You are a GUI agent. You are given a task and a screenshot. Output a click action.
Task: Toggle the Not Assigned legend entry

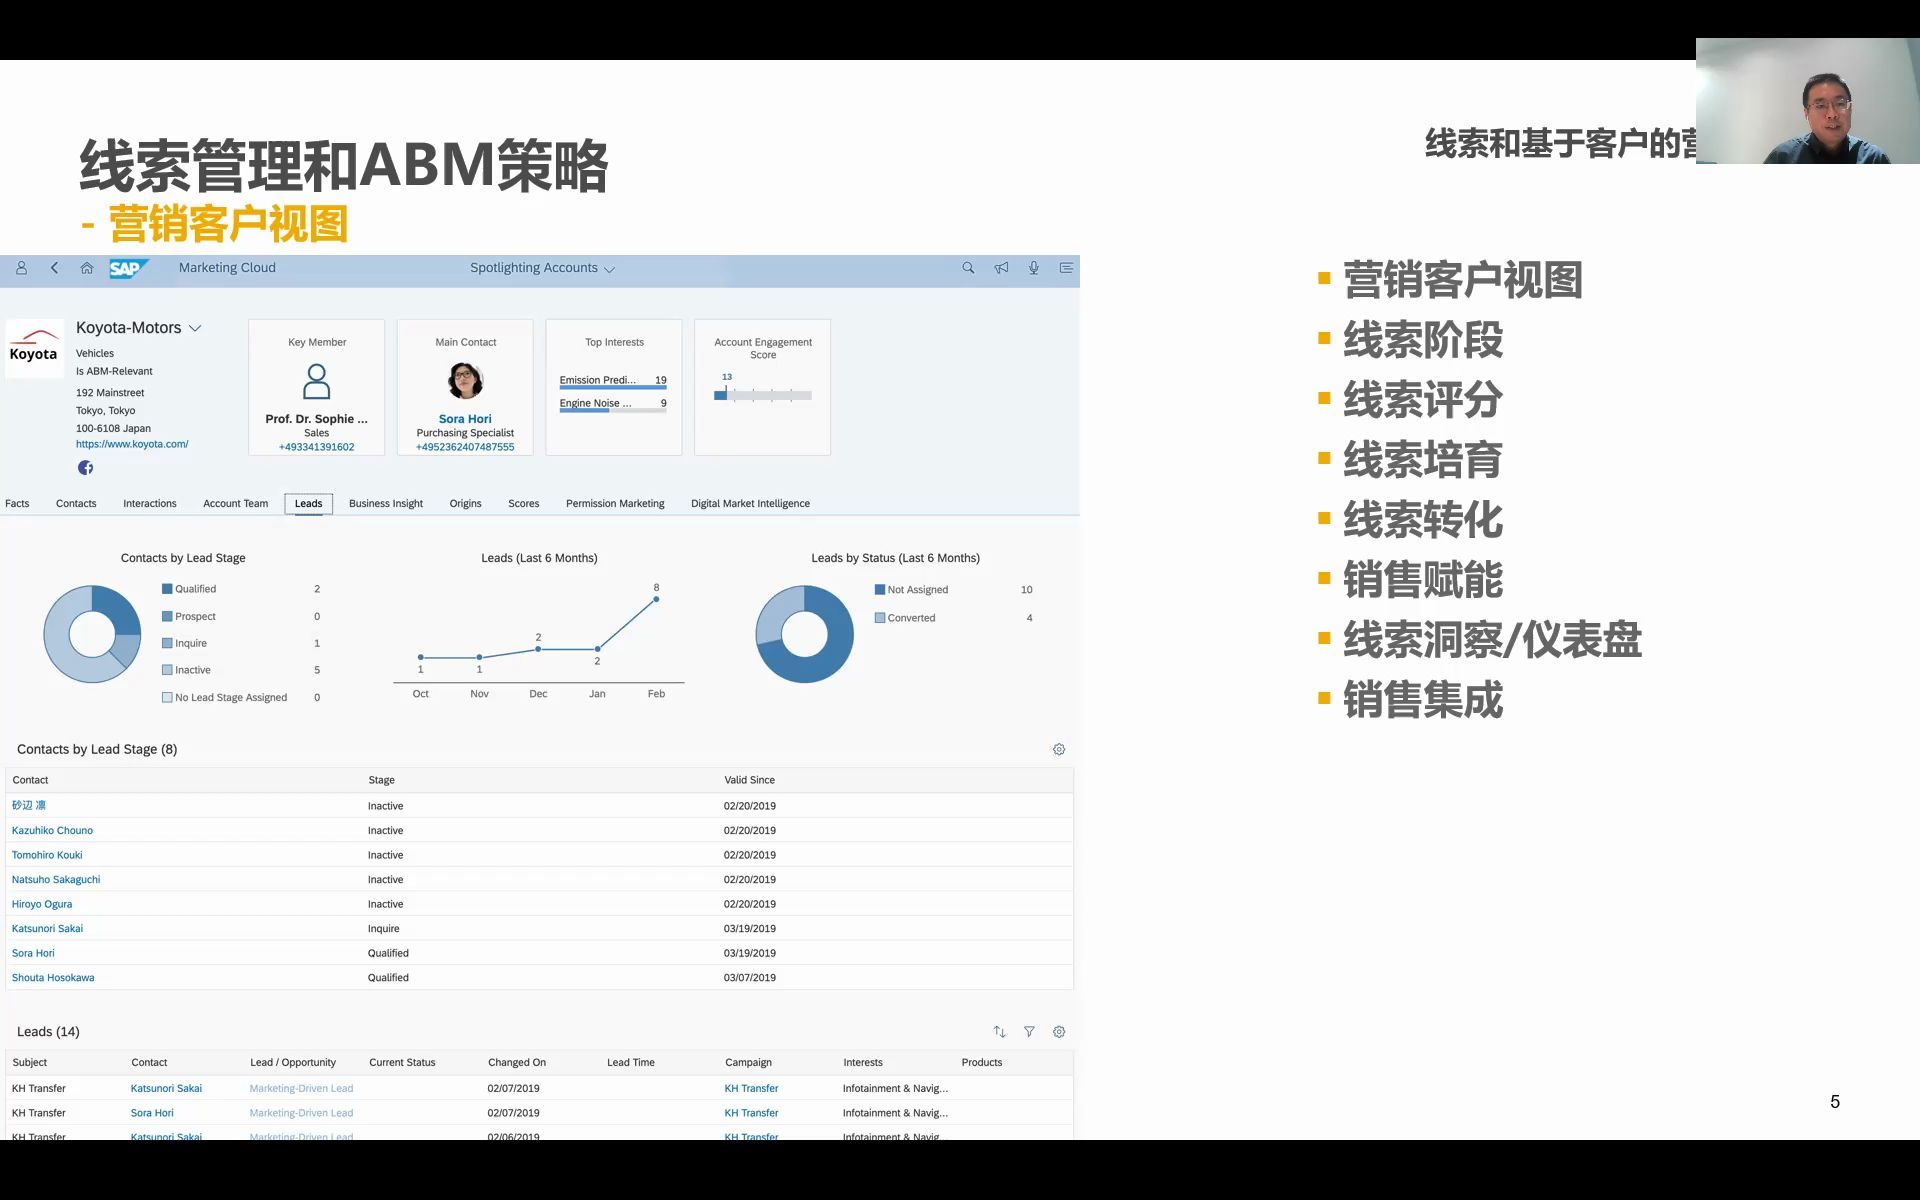click(x=915, y=589)
